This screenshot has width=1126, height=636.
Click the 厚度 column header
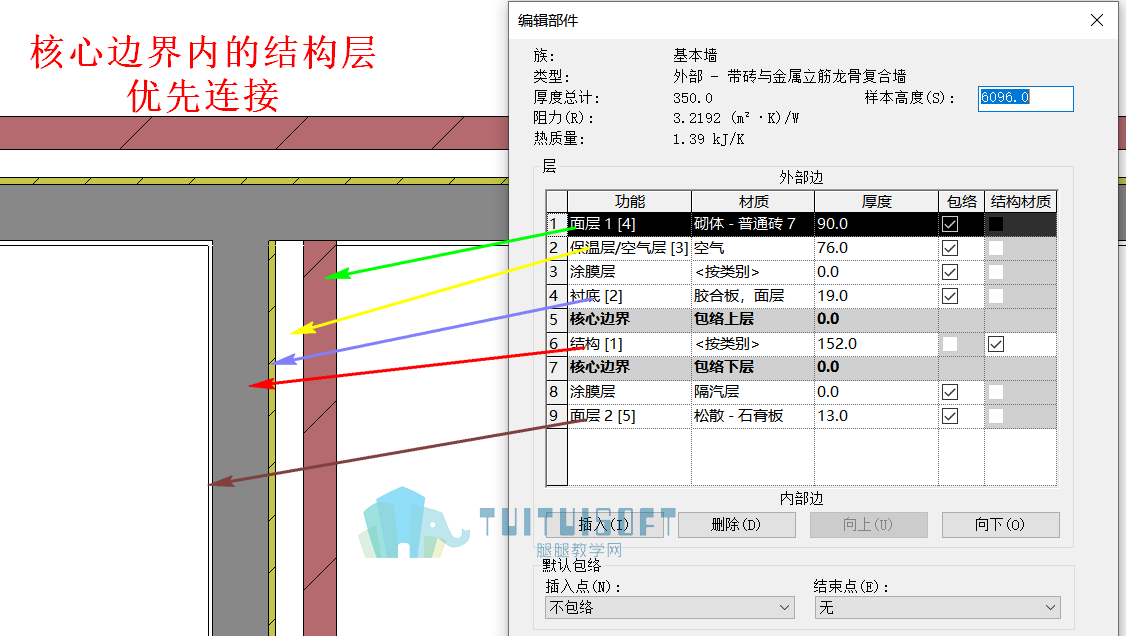(876, 202)
